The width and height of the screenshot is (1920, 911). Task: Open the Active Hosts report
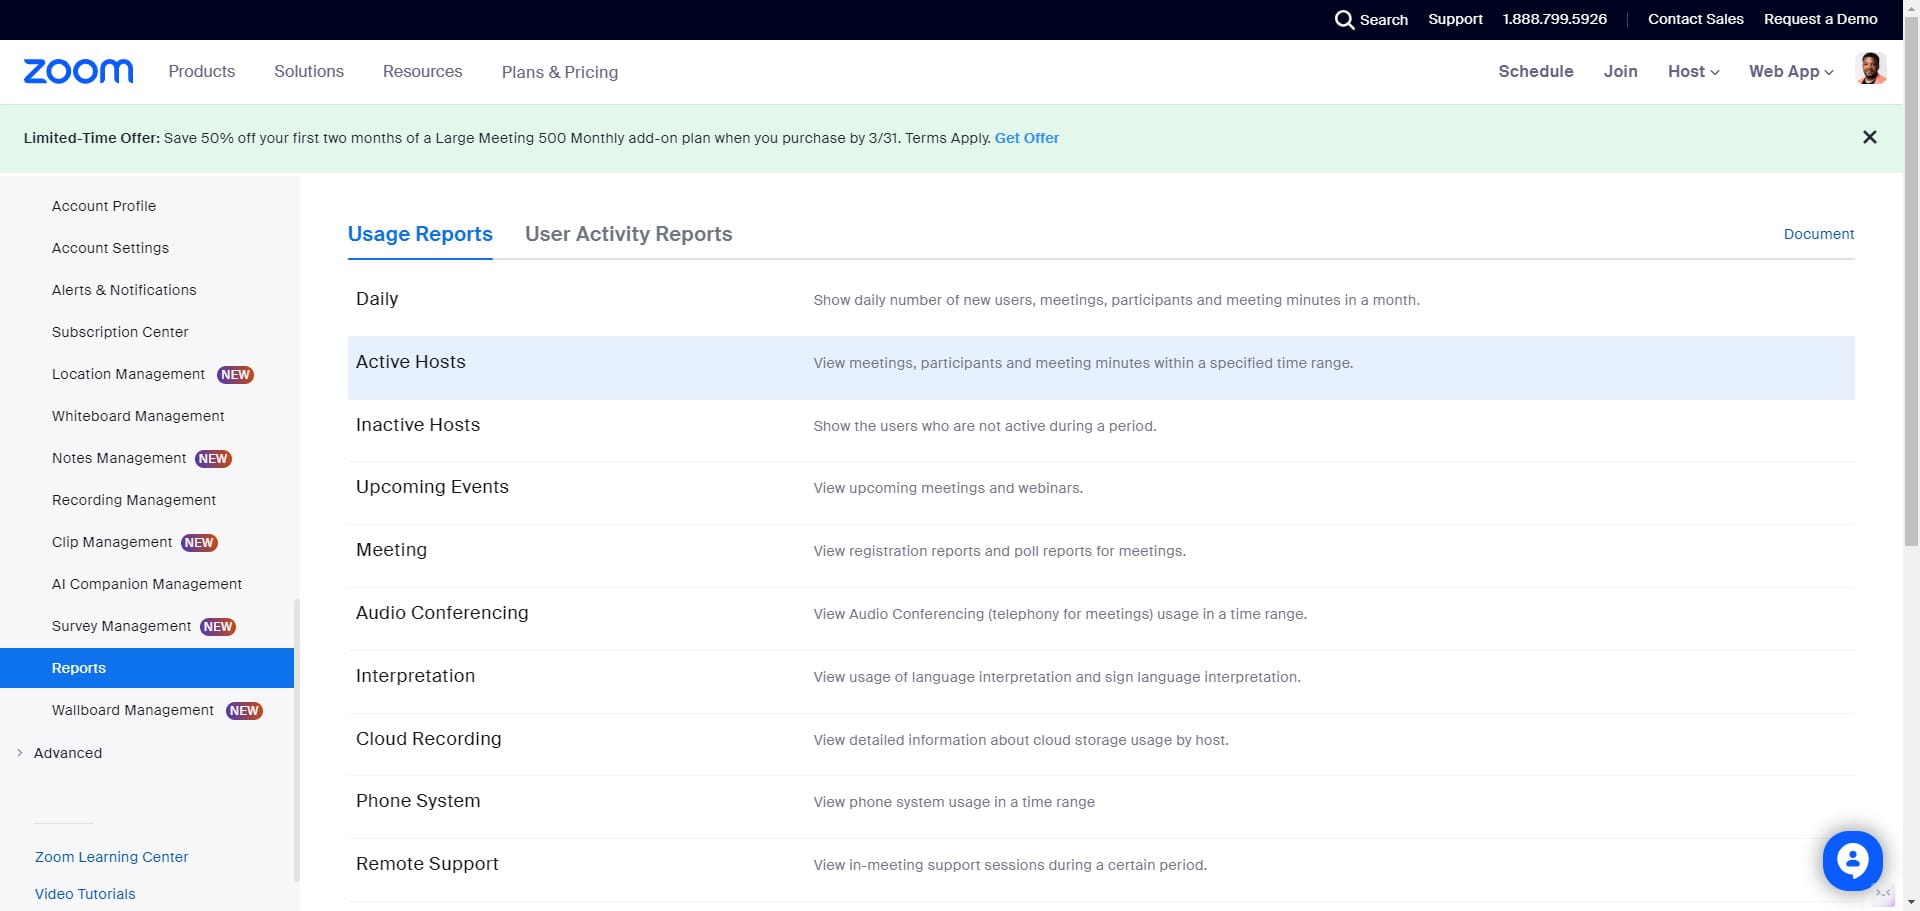pos(411,362)
